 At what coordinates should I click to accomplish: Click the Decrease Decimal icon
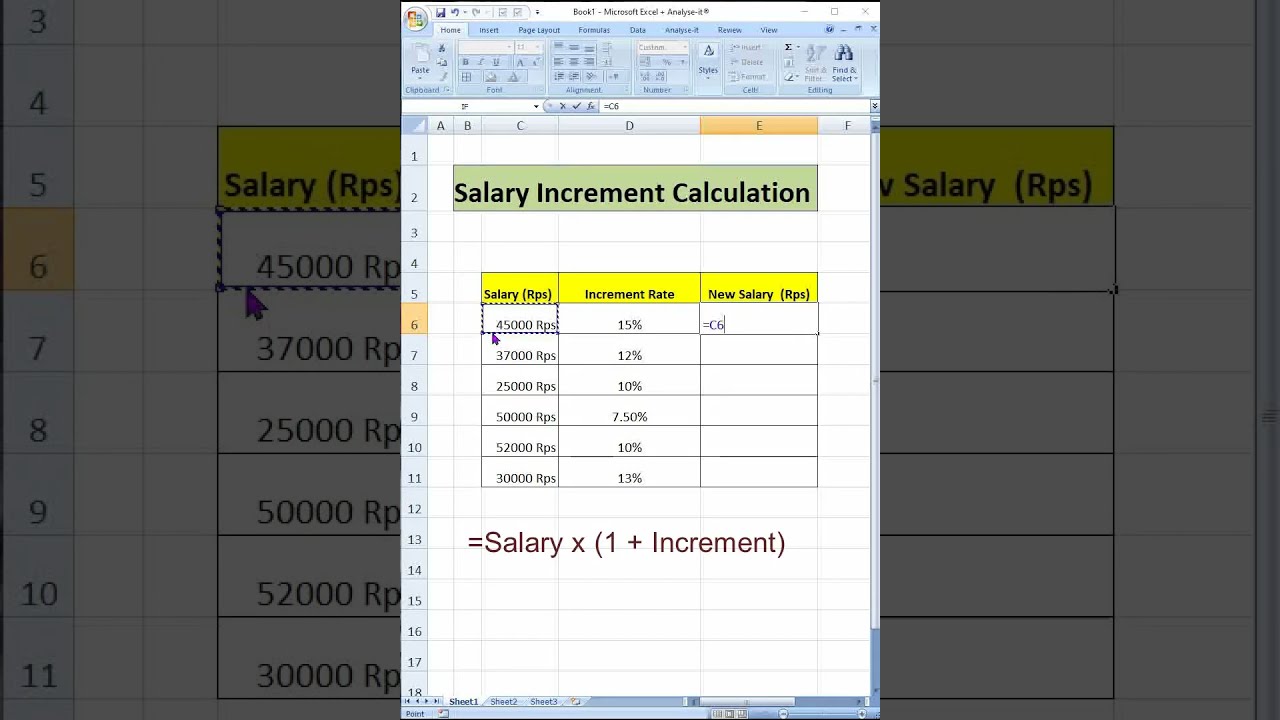(x=660, y=77)
